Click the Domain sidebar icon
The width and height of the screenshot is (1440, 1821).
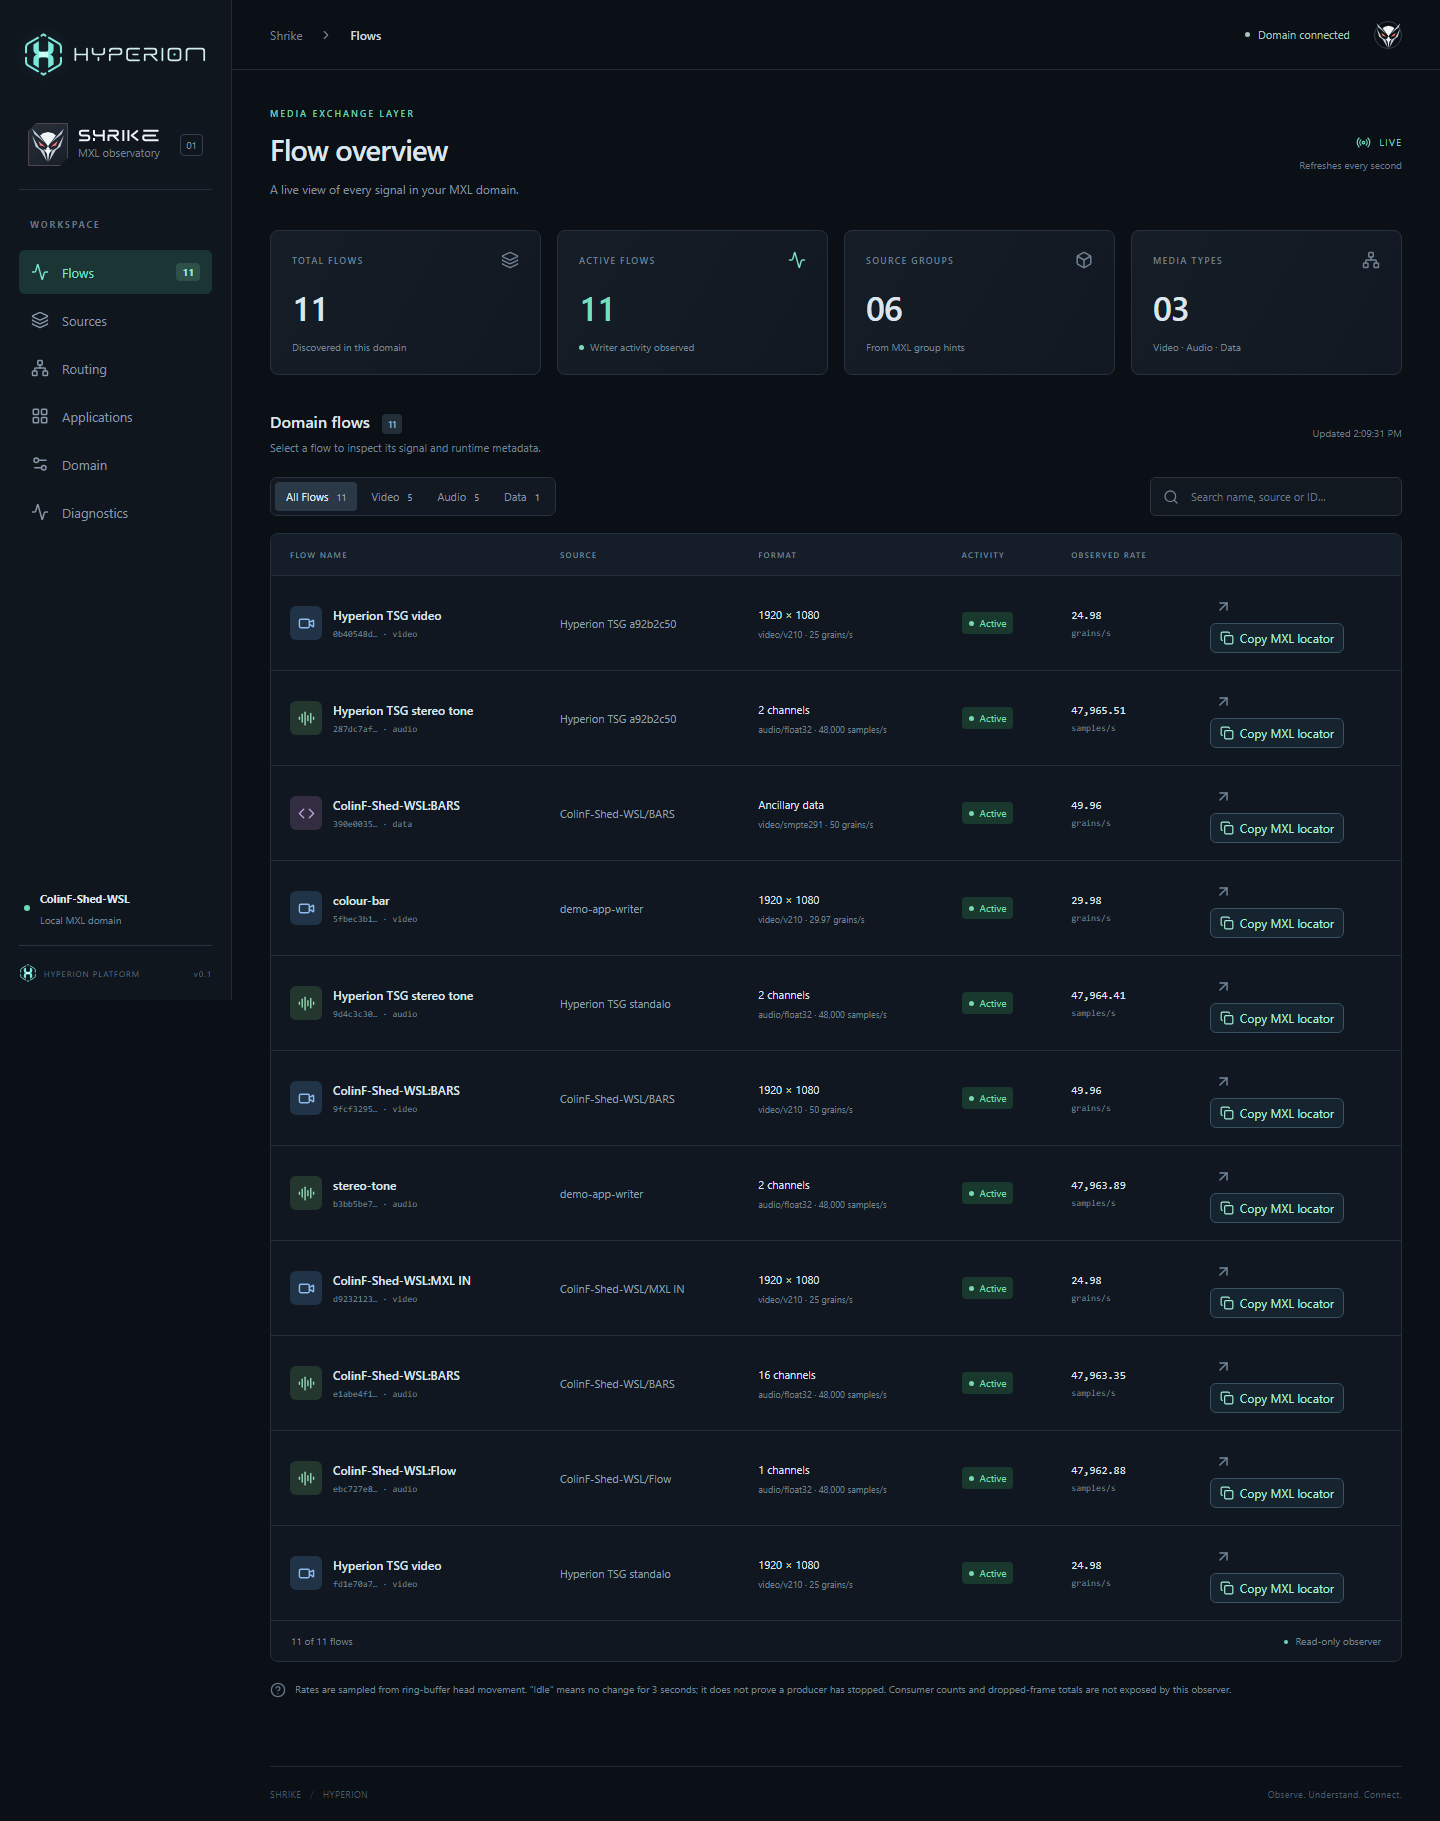[x=40, y=465]
